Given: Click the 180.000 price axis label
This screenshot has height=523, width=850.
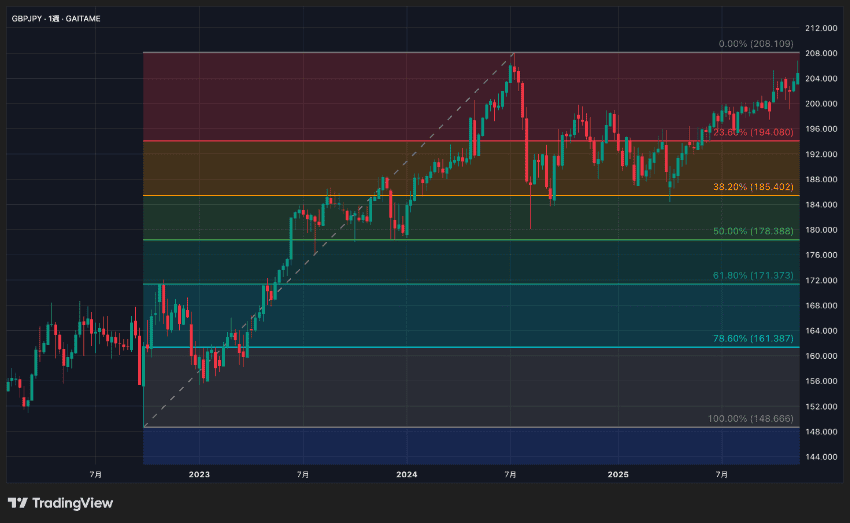Looking at the screenshot, I should coord(821,230).
